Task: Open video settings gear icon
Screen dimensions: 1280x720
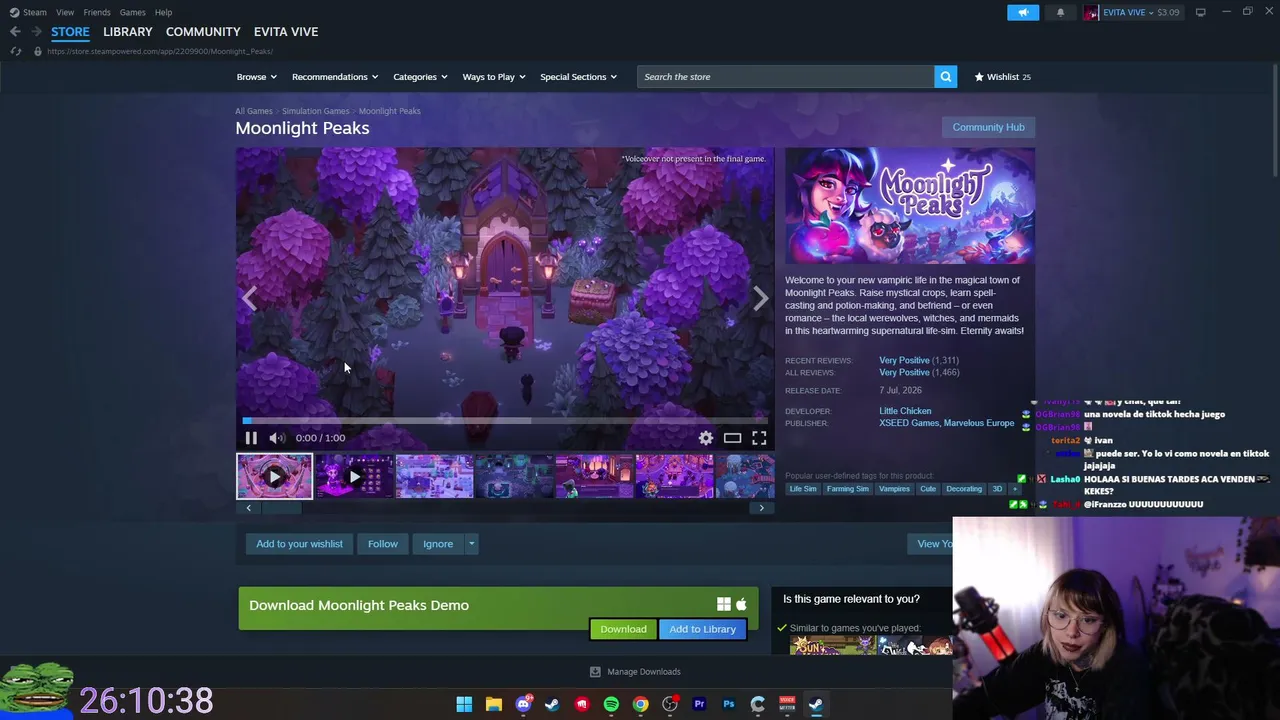Action: (x=706, y=438)
